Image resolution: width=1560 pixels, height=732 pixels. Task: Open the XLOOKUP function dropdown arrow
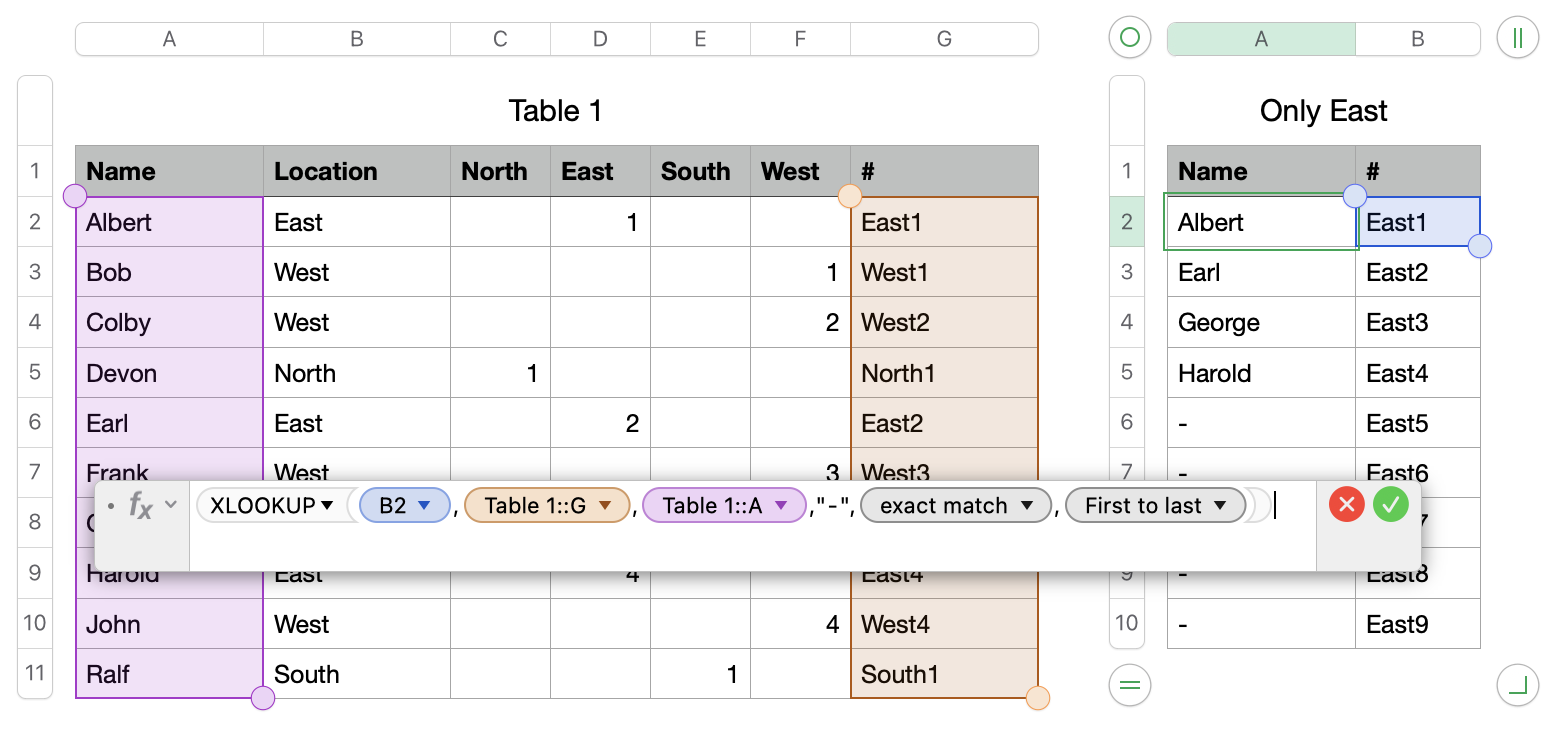(x=327, y=506)
